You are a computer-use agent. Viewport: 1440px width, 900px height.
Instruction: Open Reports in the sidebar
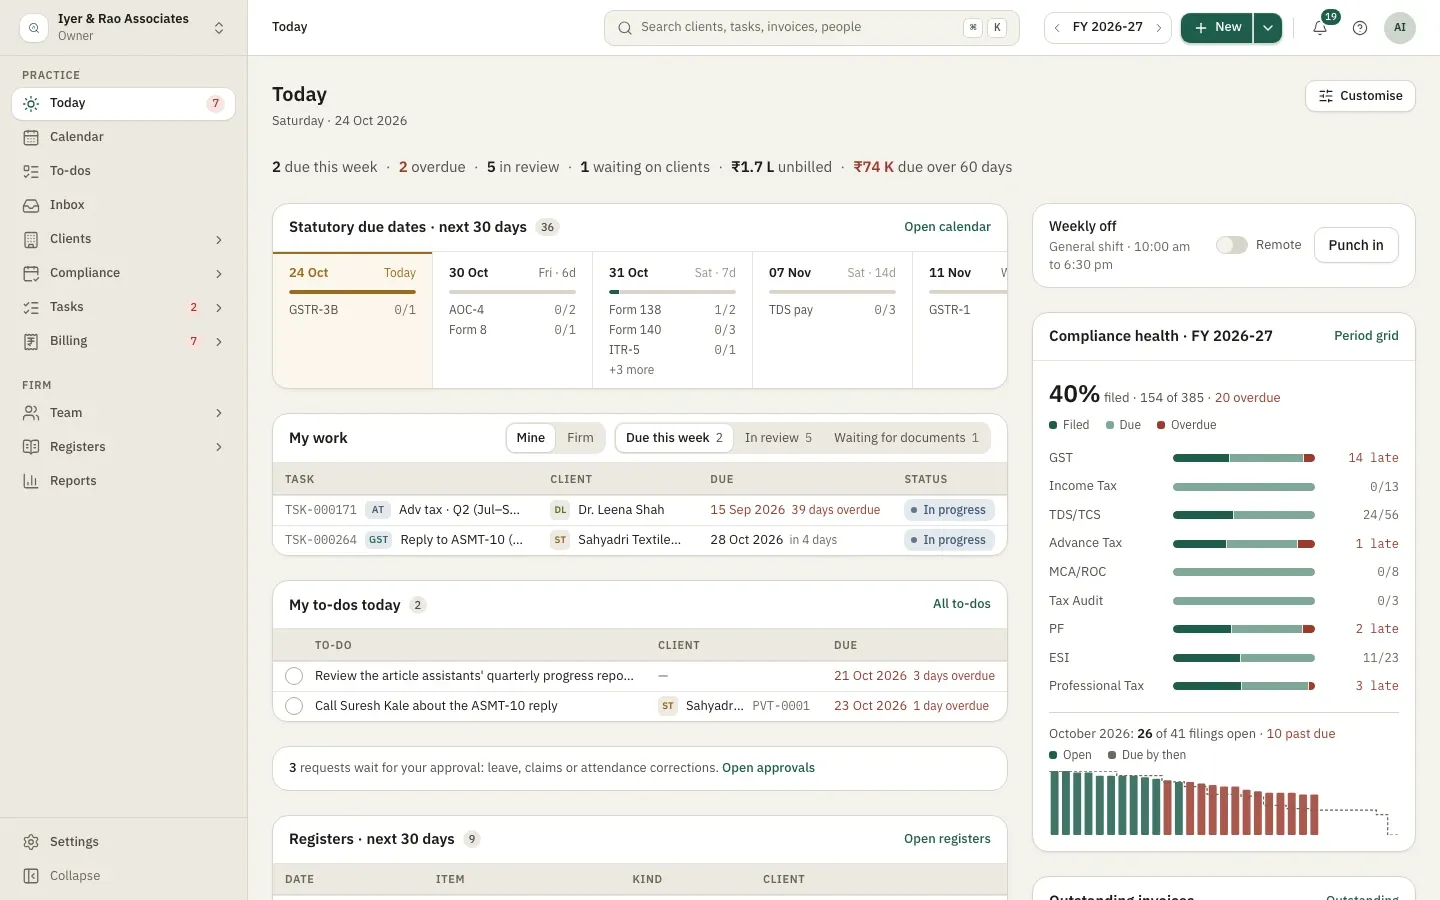coord(123,481)
